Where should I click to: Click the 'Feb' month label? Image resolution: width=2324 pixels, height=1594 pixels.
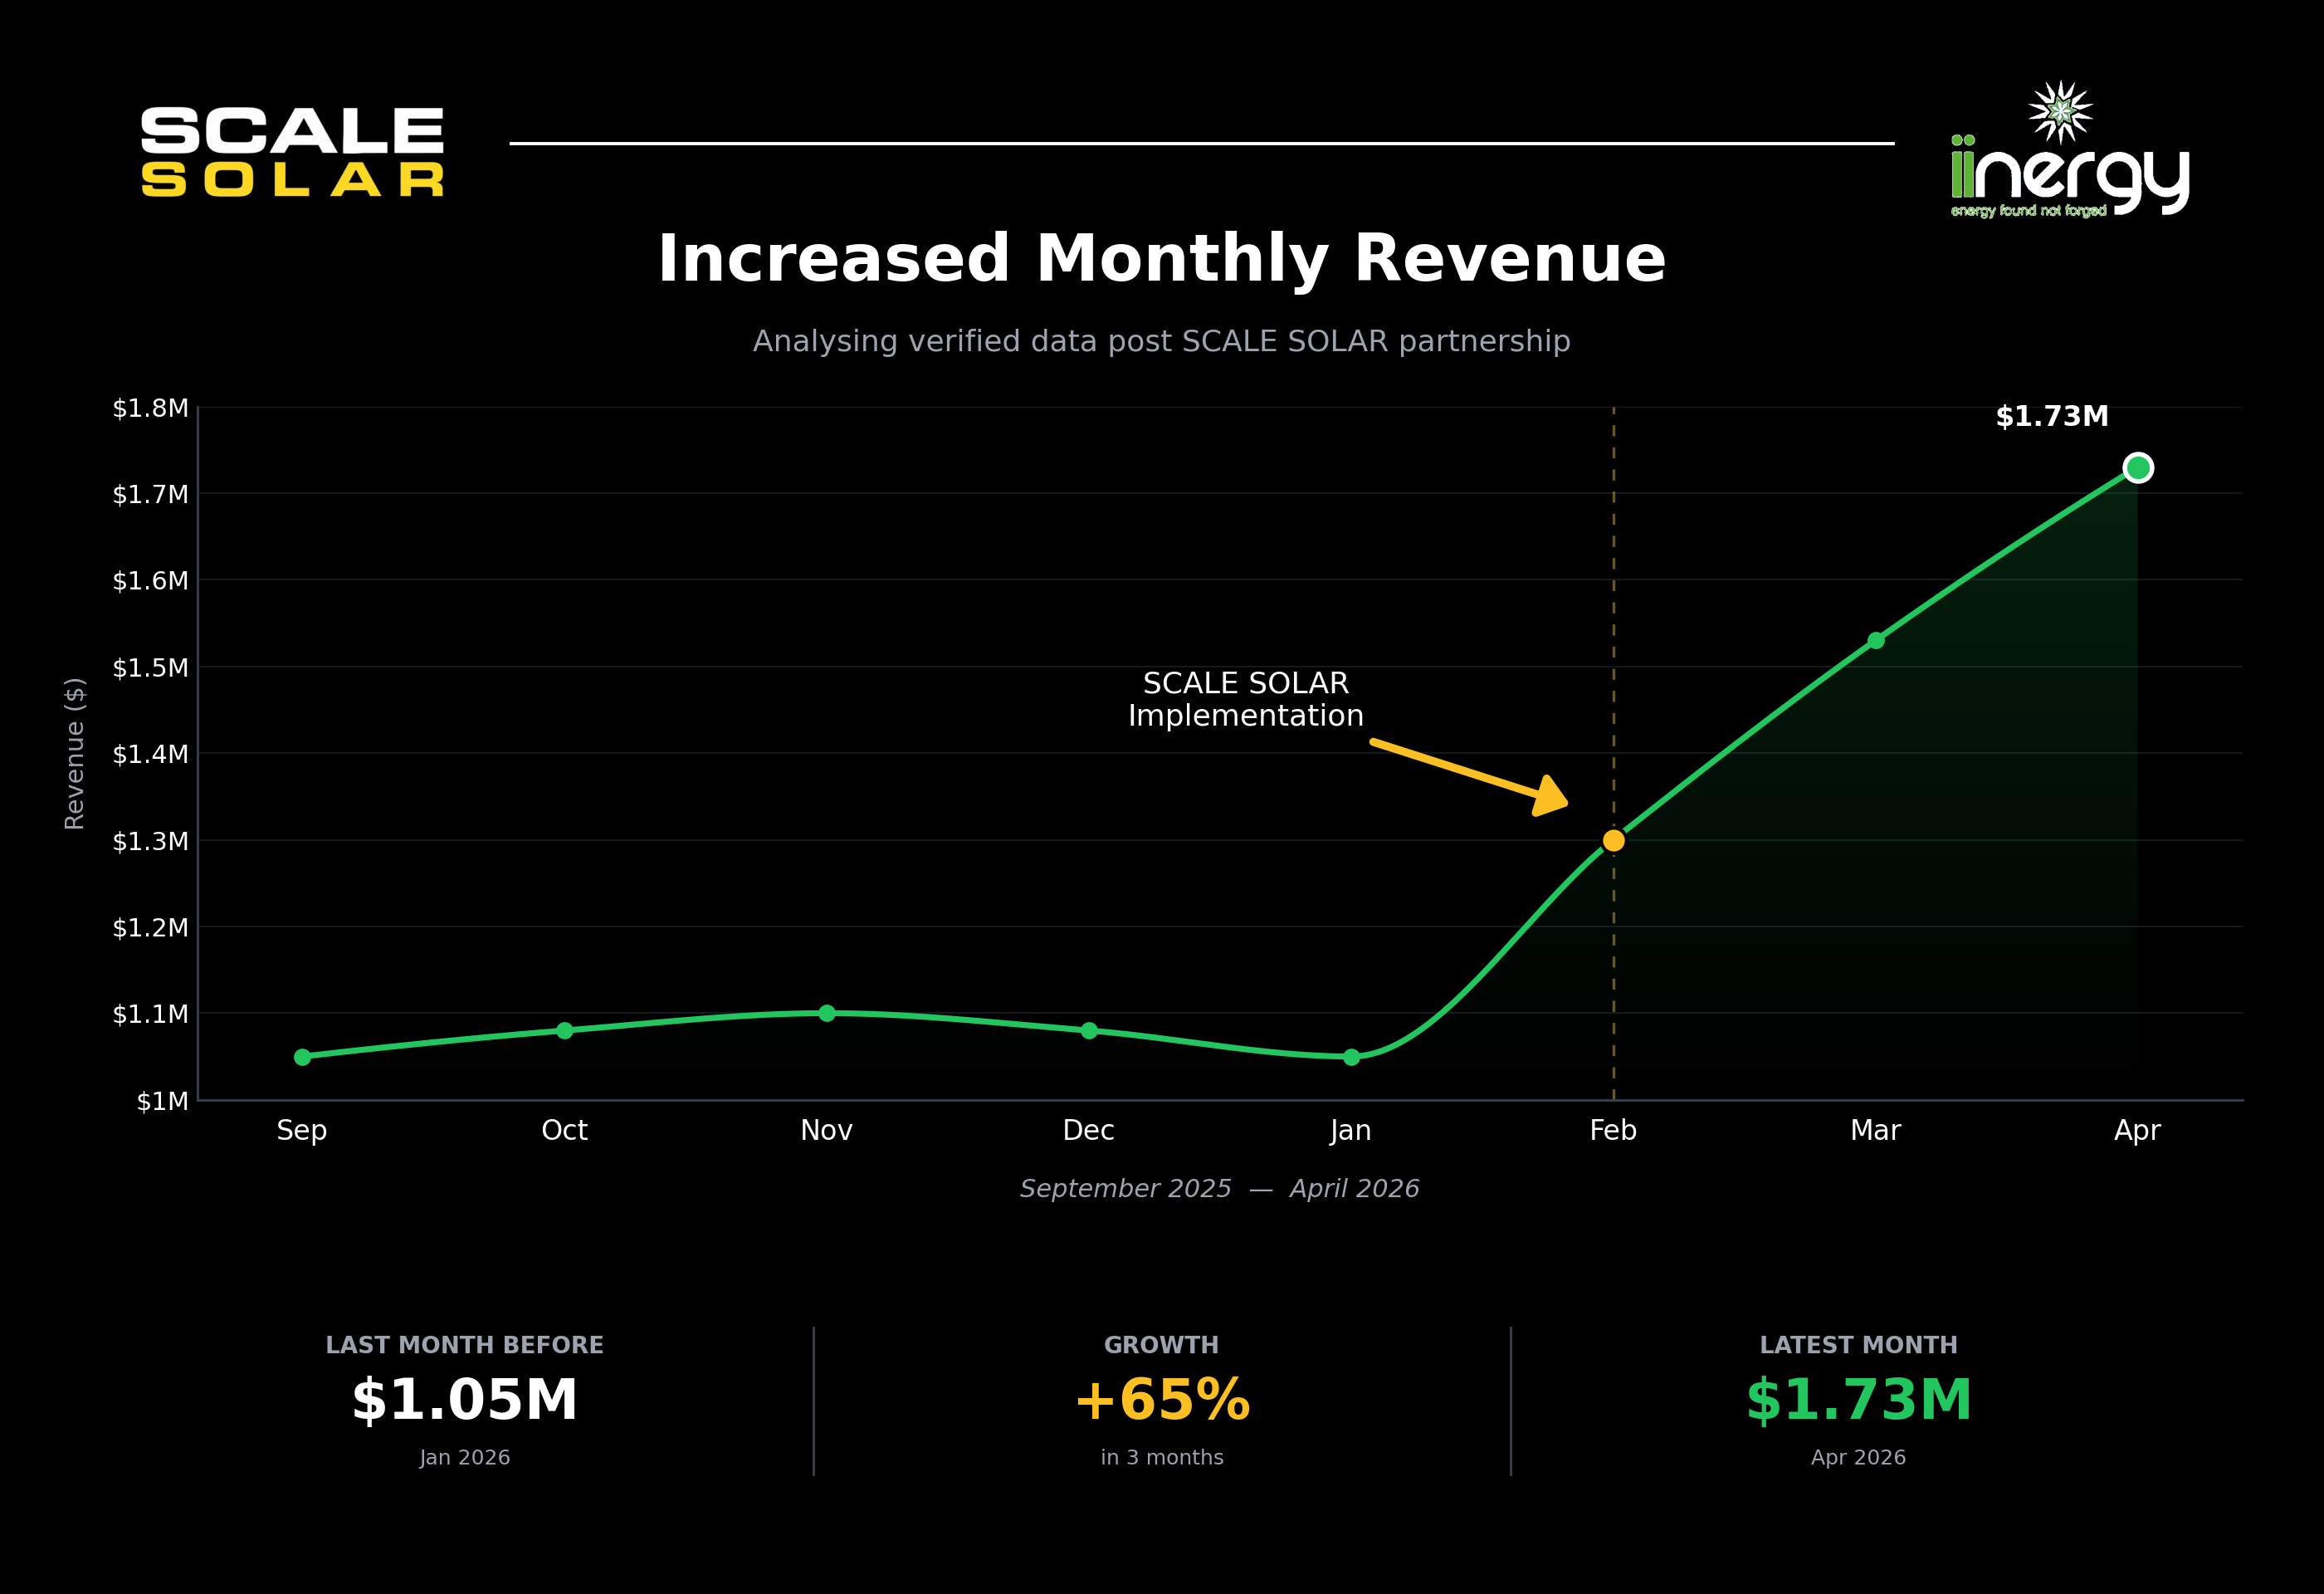point(1613,1131)
